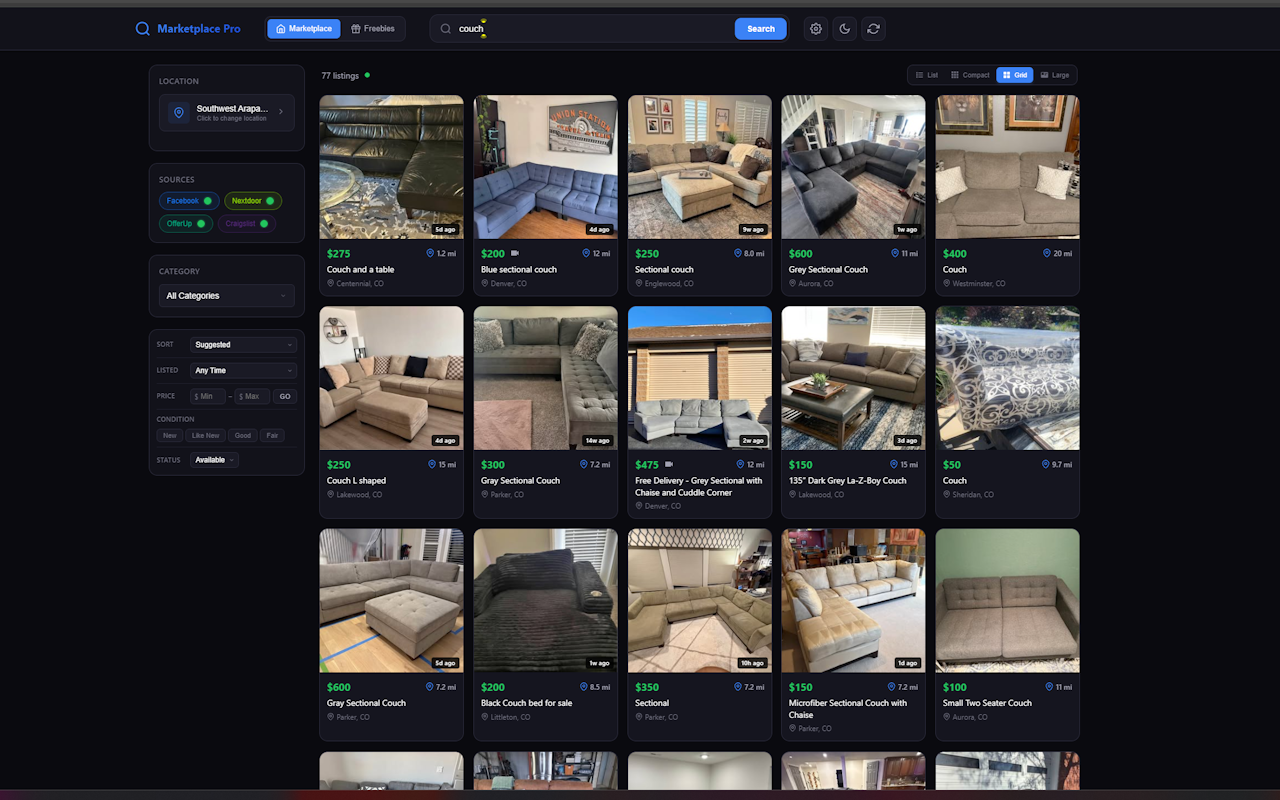Filter by Good condition
1280x800 pixels.
click(243, 436)
